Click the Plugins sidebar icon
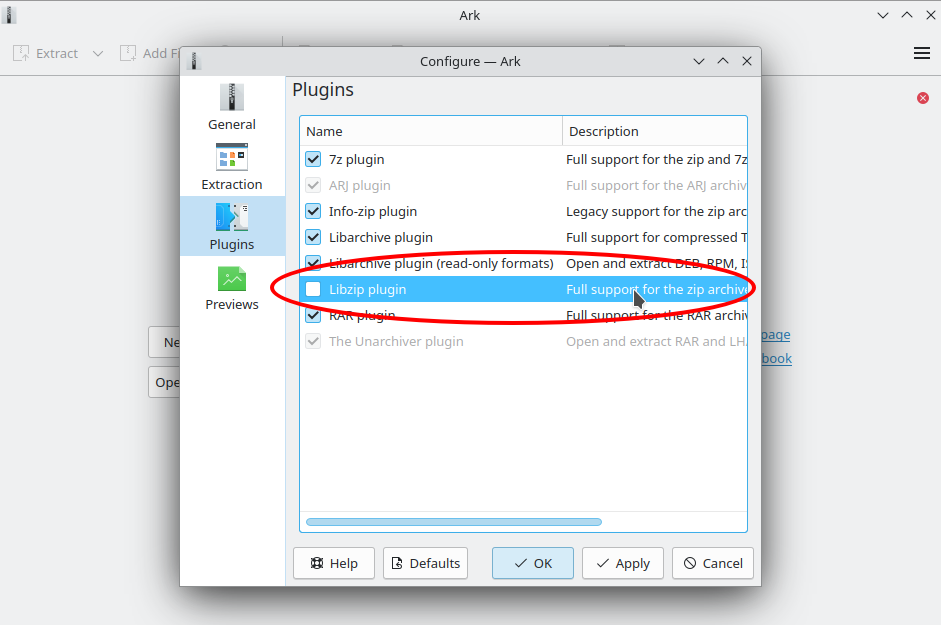 (232, 217)
